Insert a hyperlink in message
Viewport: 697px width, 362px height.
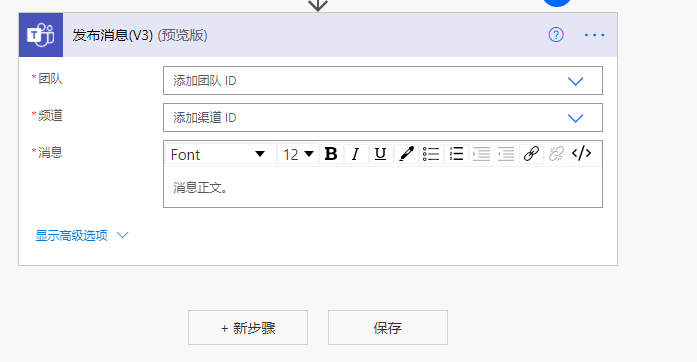click(531, 154)
